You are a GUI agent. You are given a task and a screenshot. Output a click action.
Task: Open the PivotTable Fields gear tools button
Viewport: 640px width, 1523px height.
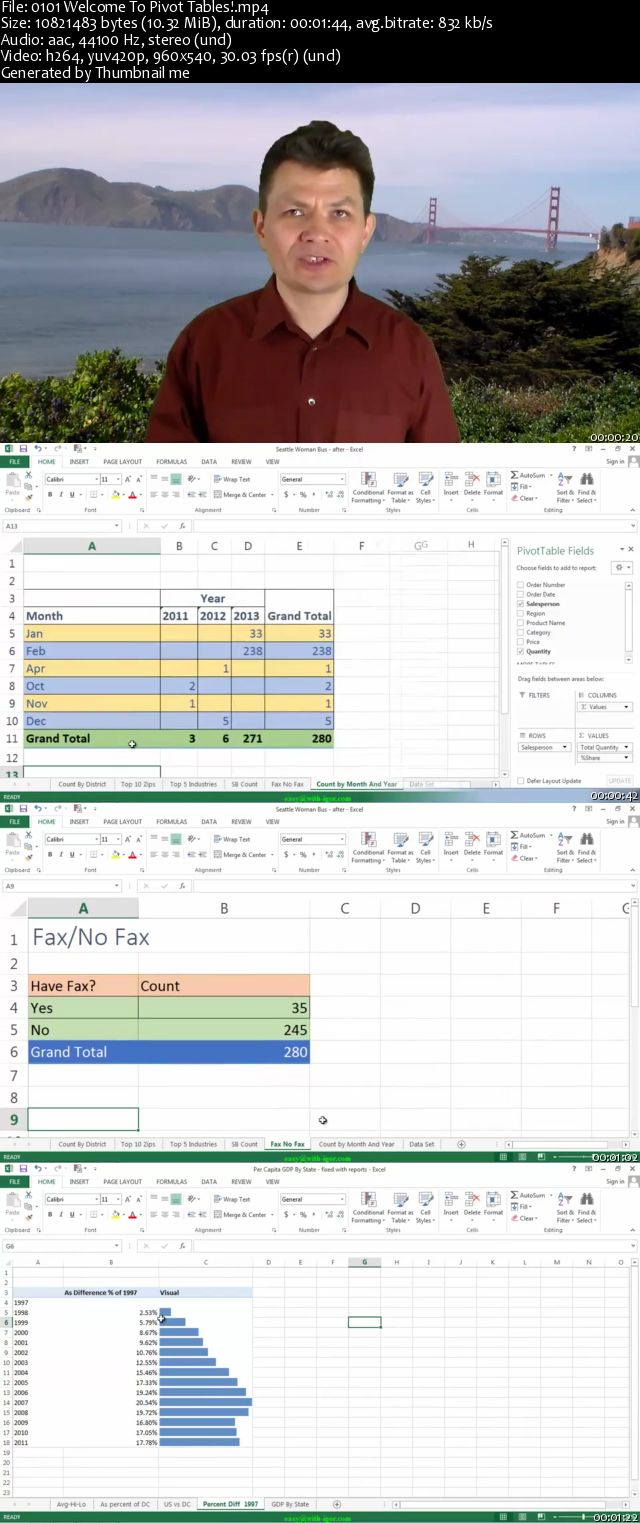click(x=622, y=567)
